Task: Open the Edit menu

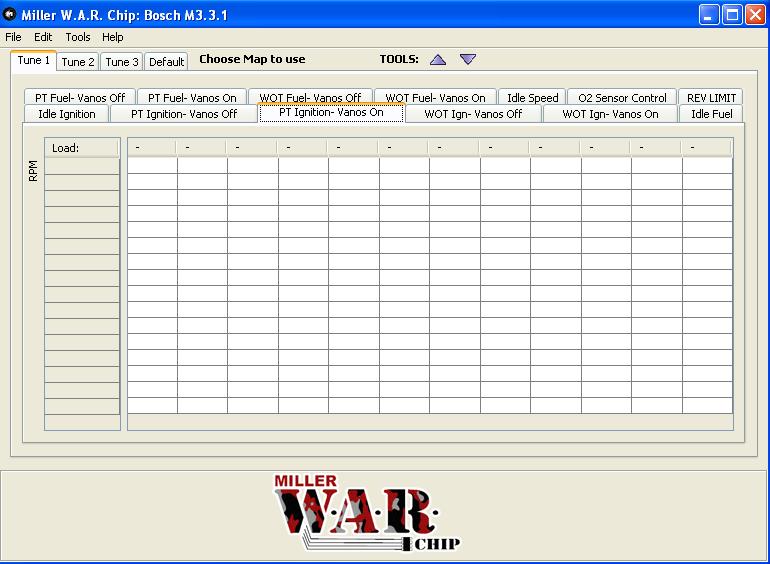Action: (x=43, y=37)
